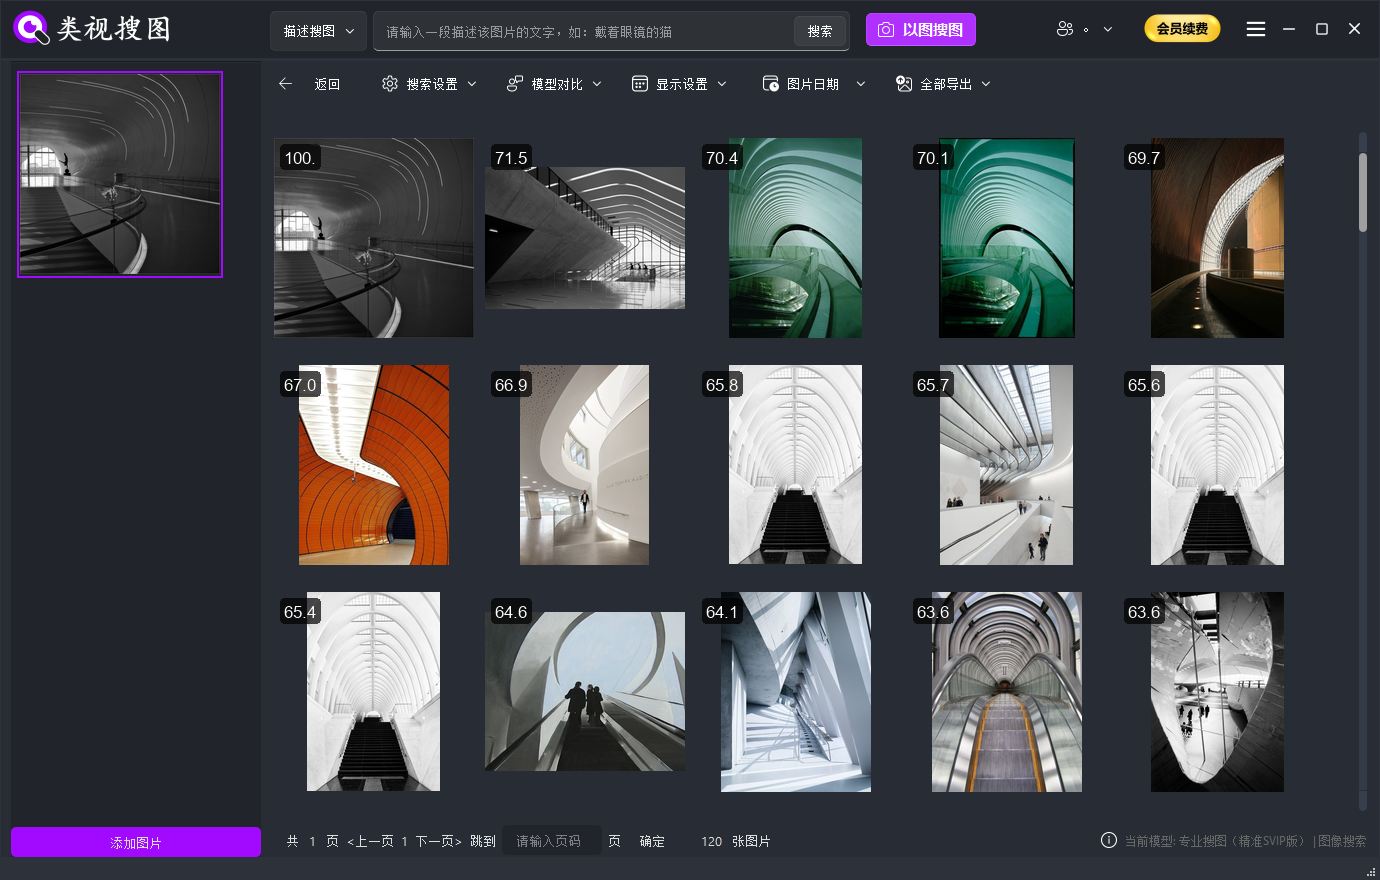Click the display settings icon
The height and width of the screenshot is (880, 1380).
click(640, 84)
